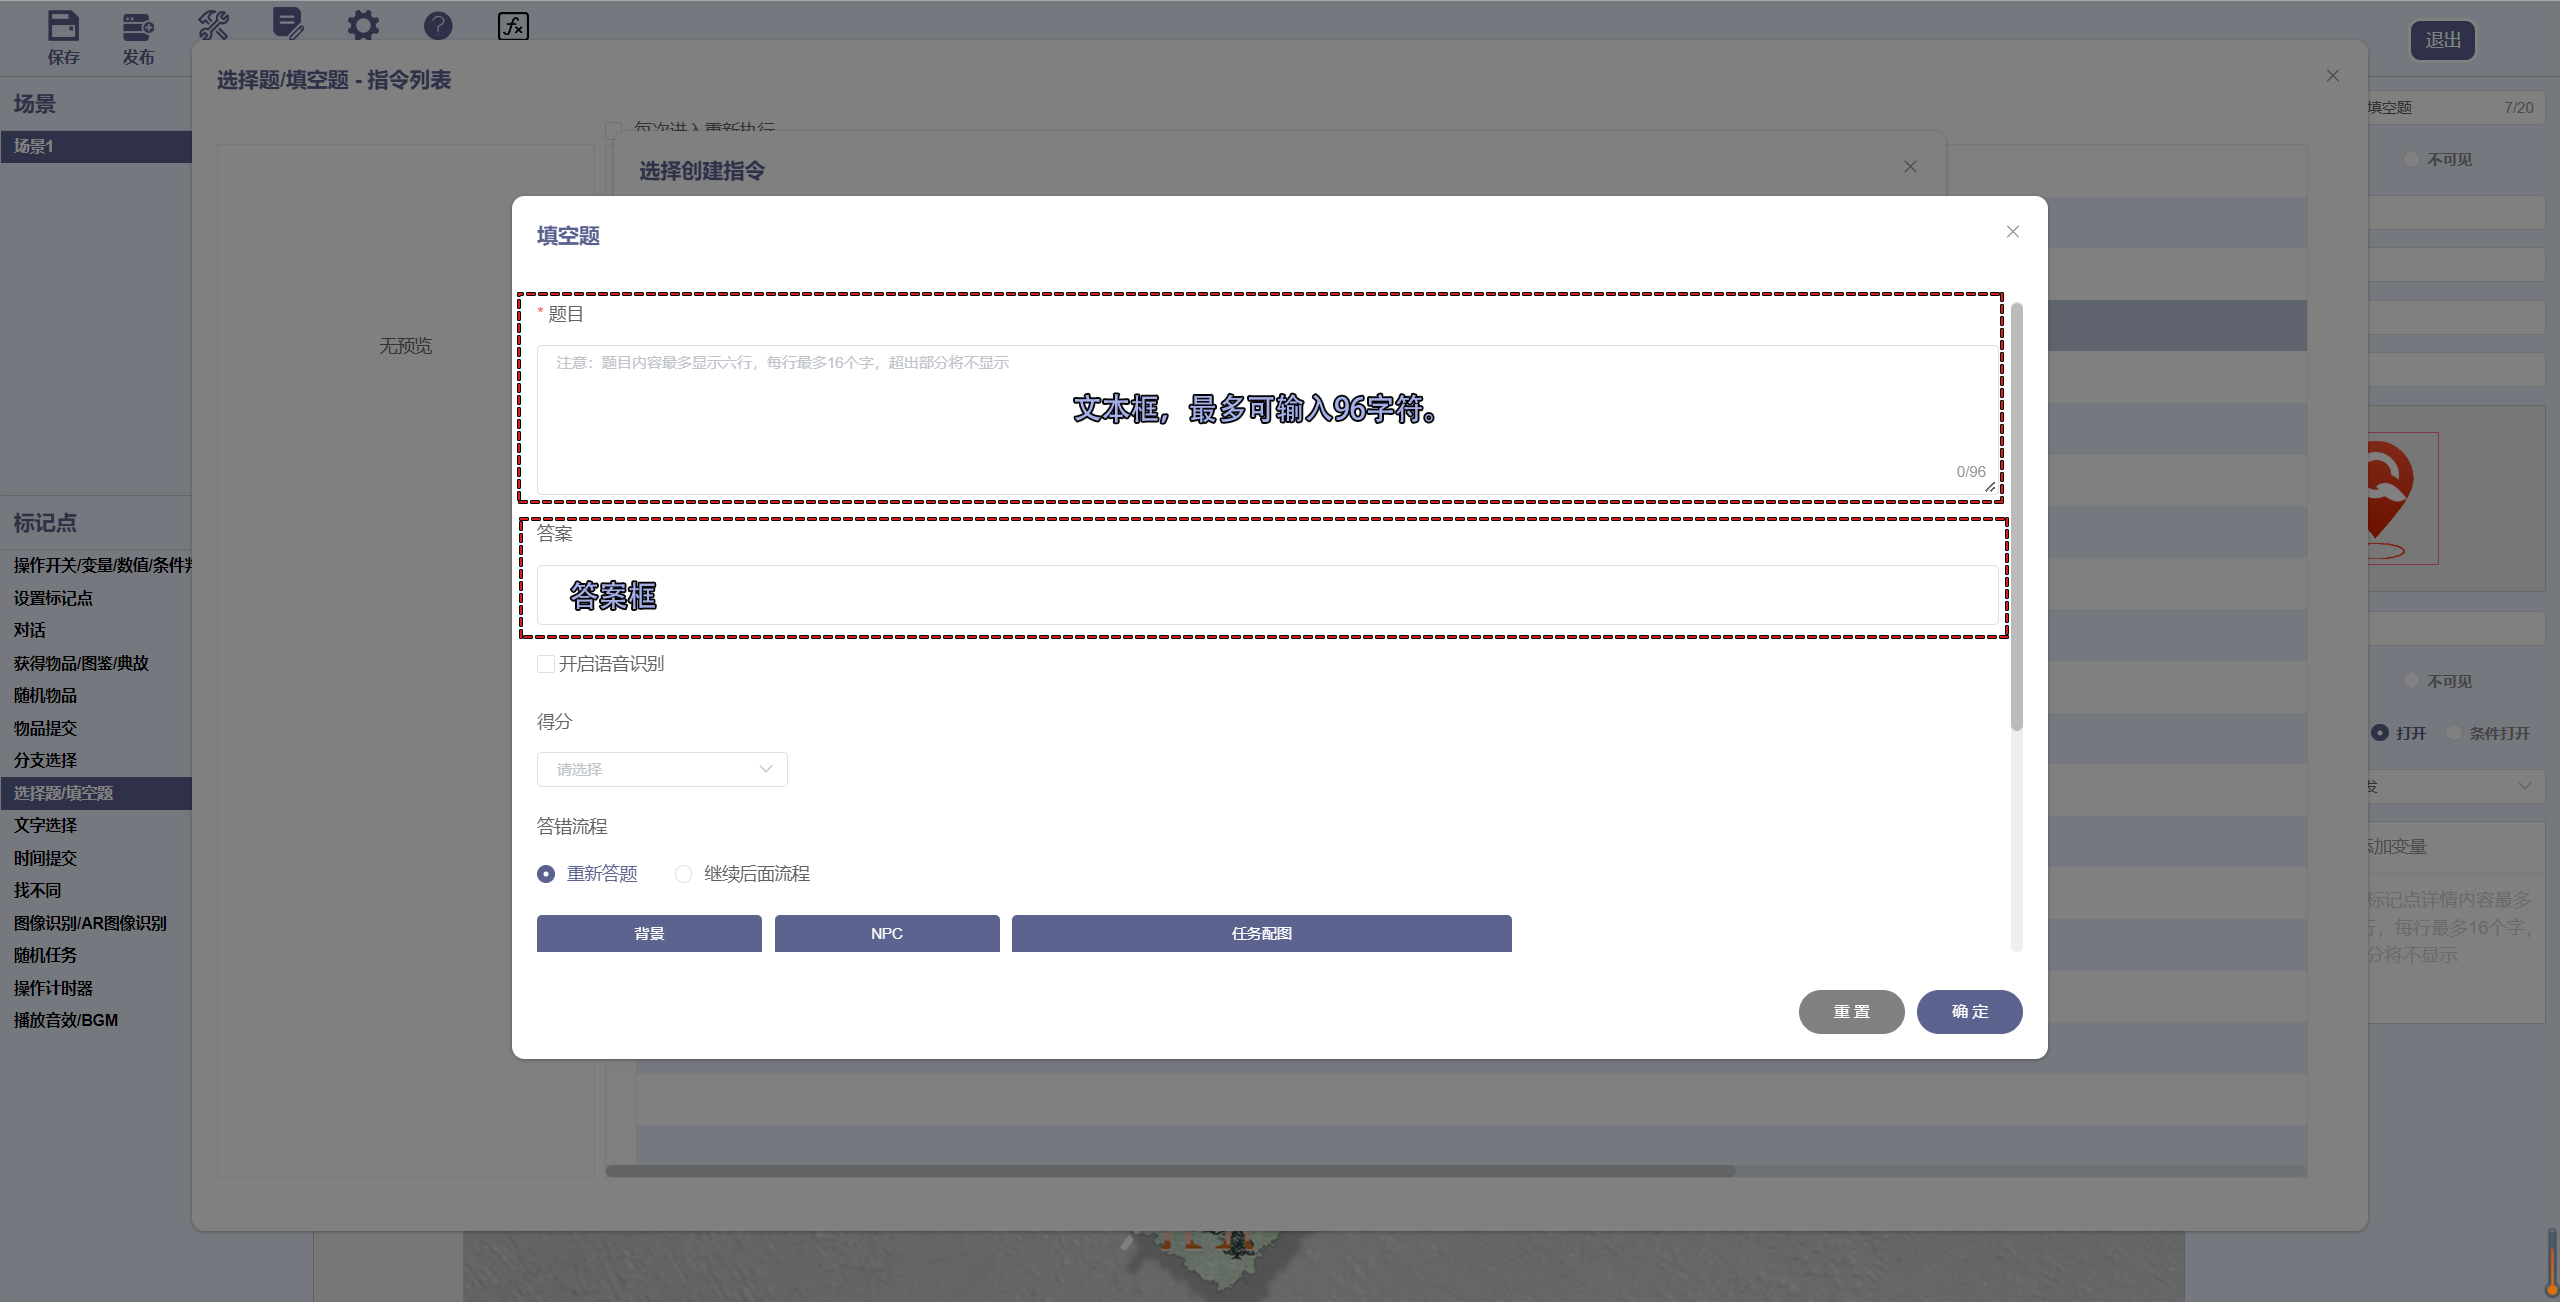This screenshot has height=1302, width=2560.
Task: Select 文字选择 in the left sidebar
Action: pos(45,825)
